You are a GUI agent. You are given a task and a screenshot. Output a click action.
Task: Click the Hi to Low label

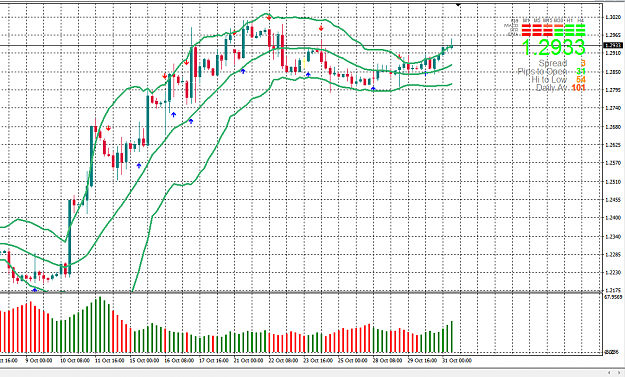548,80
